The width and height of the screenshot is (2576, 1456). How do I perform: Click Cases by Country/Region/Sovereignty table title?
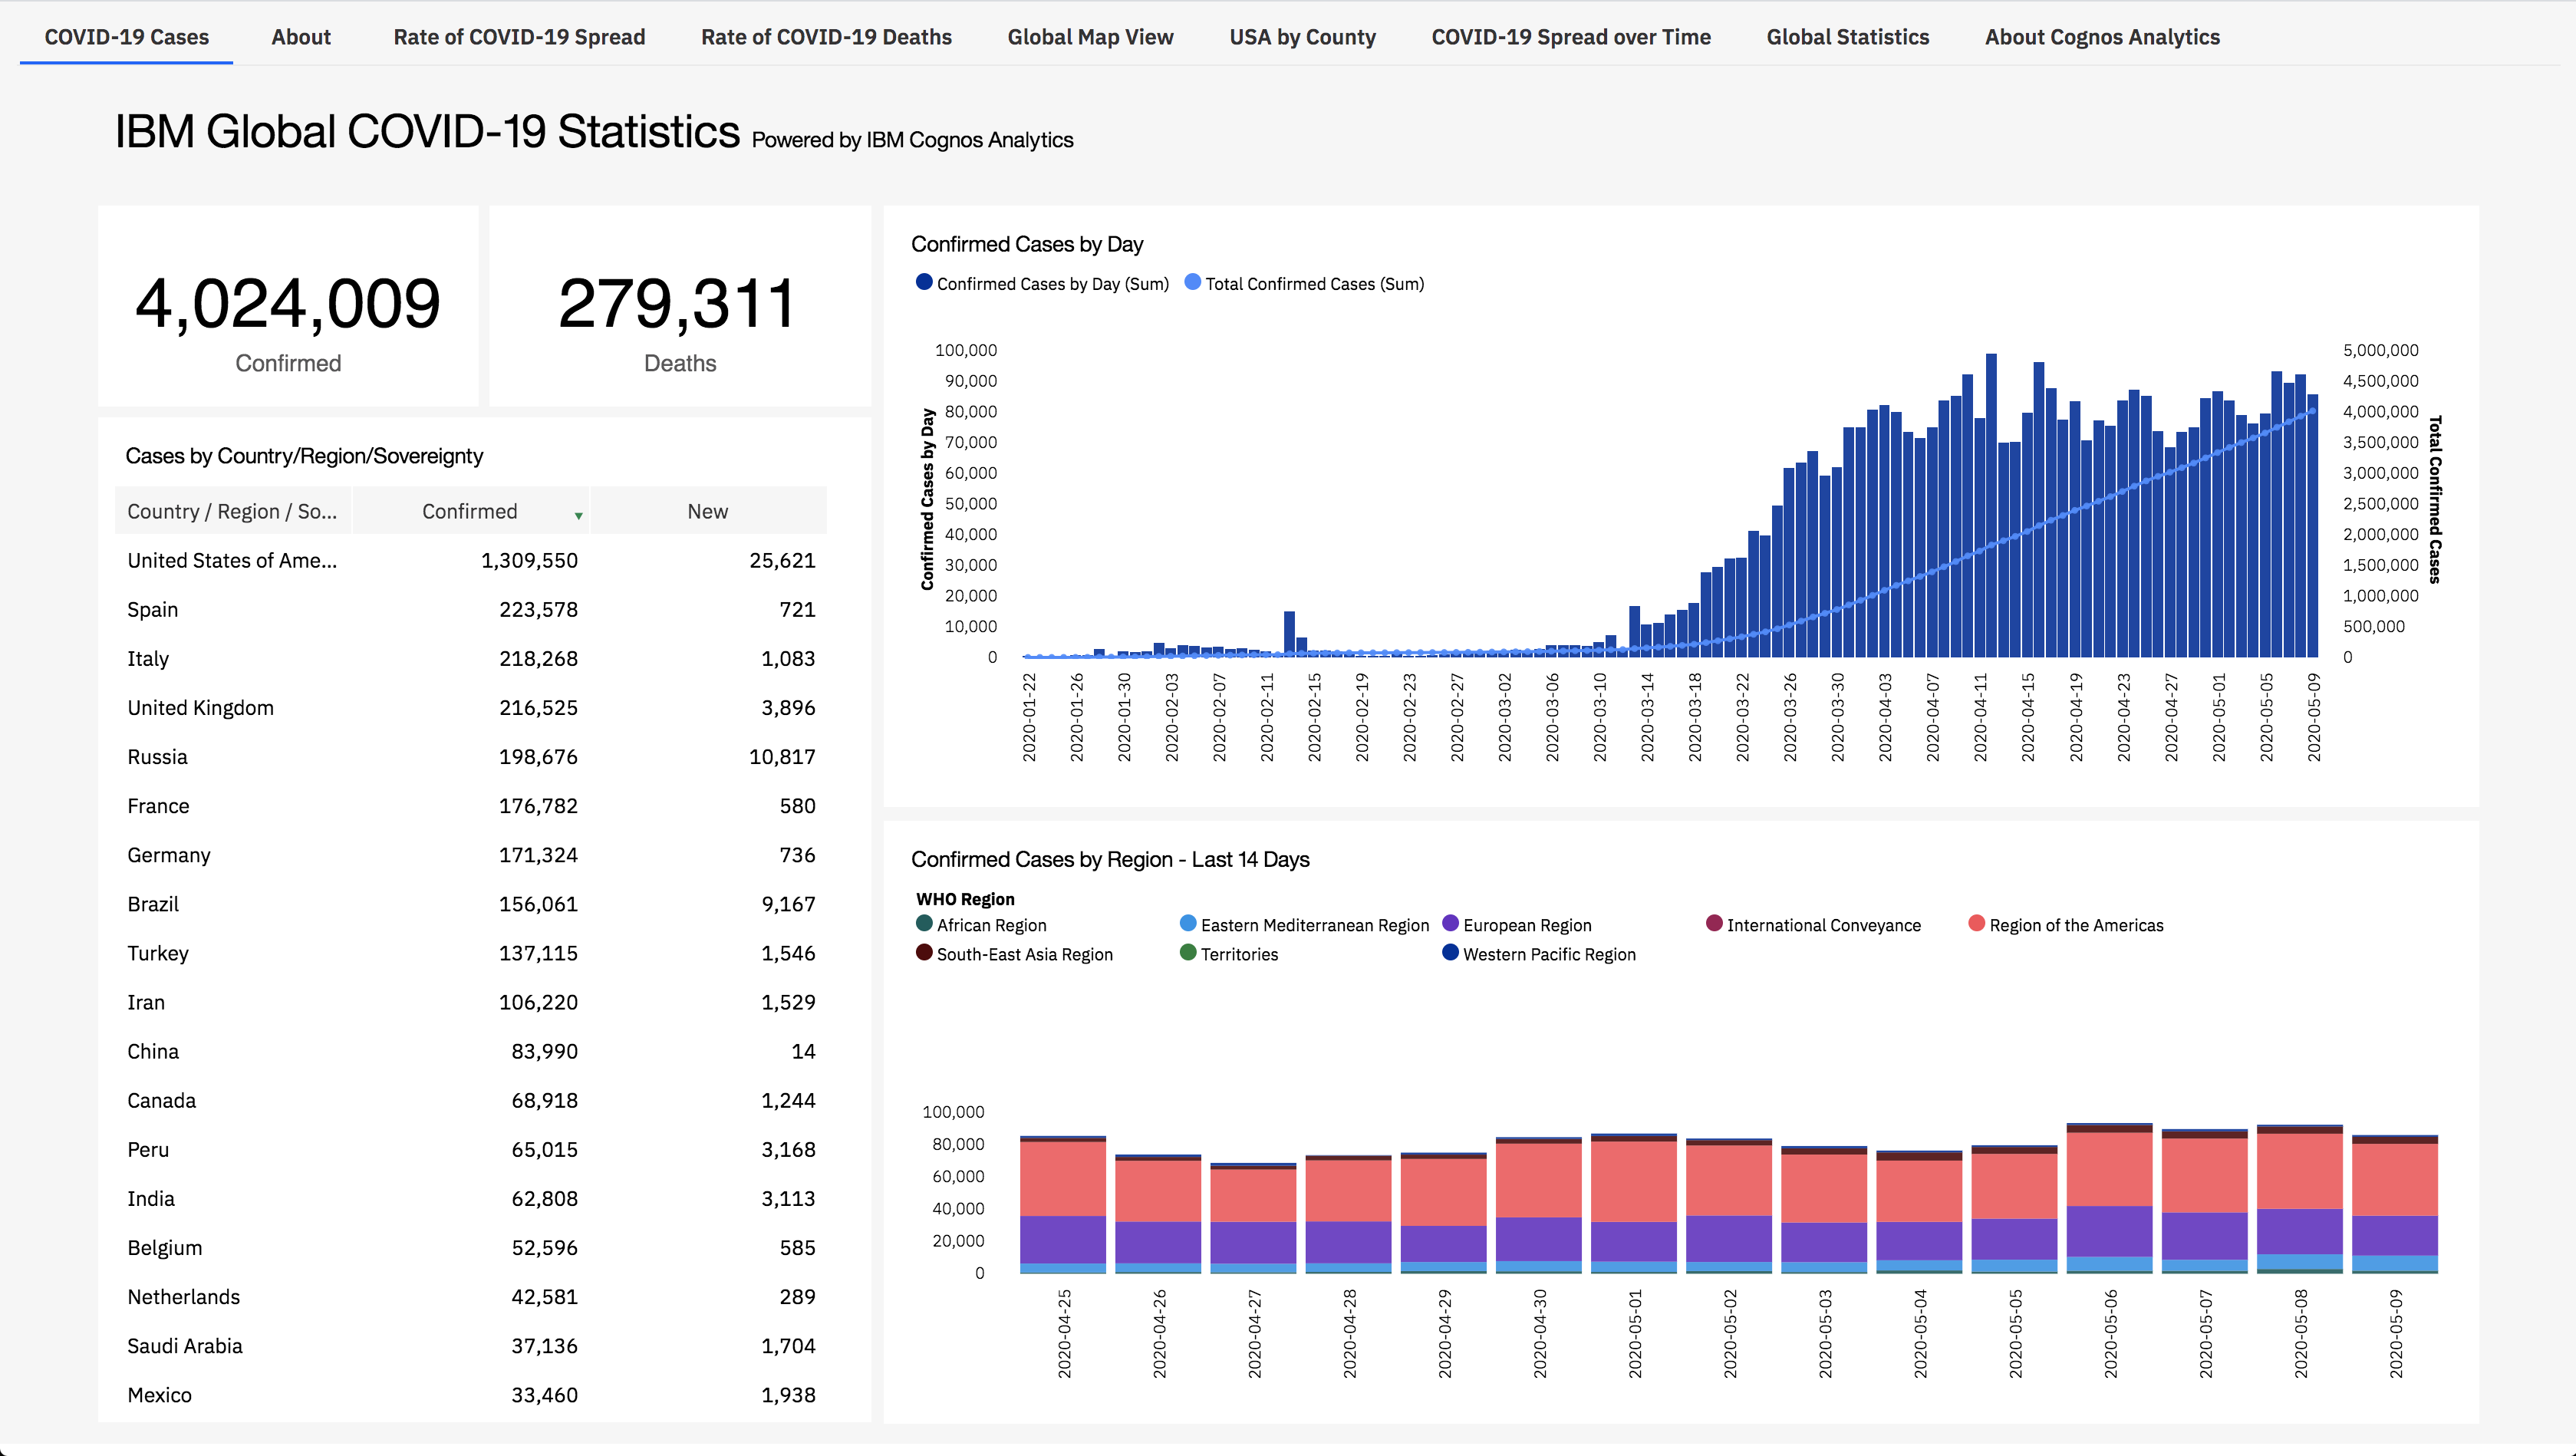click(304, 456)
